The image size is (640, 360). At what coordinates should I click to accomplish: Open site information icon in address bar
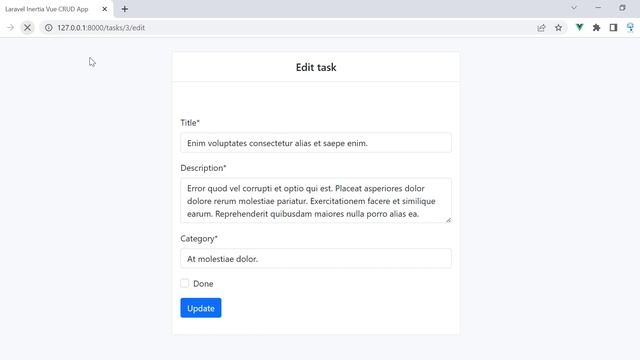point(49,28)
